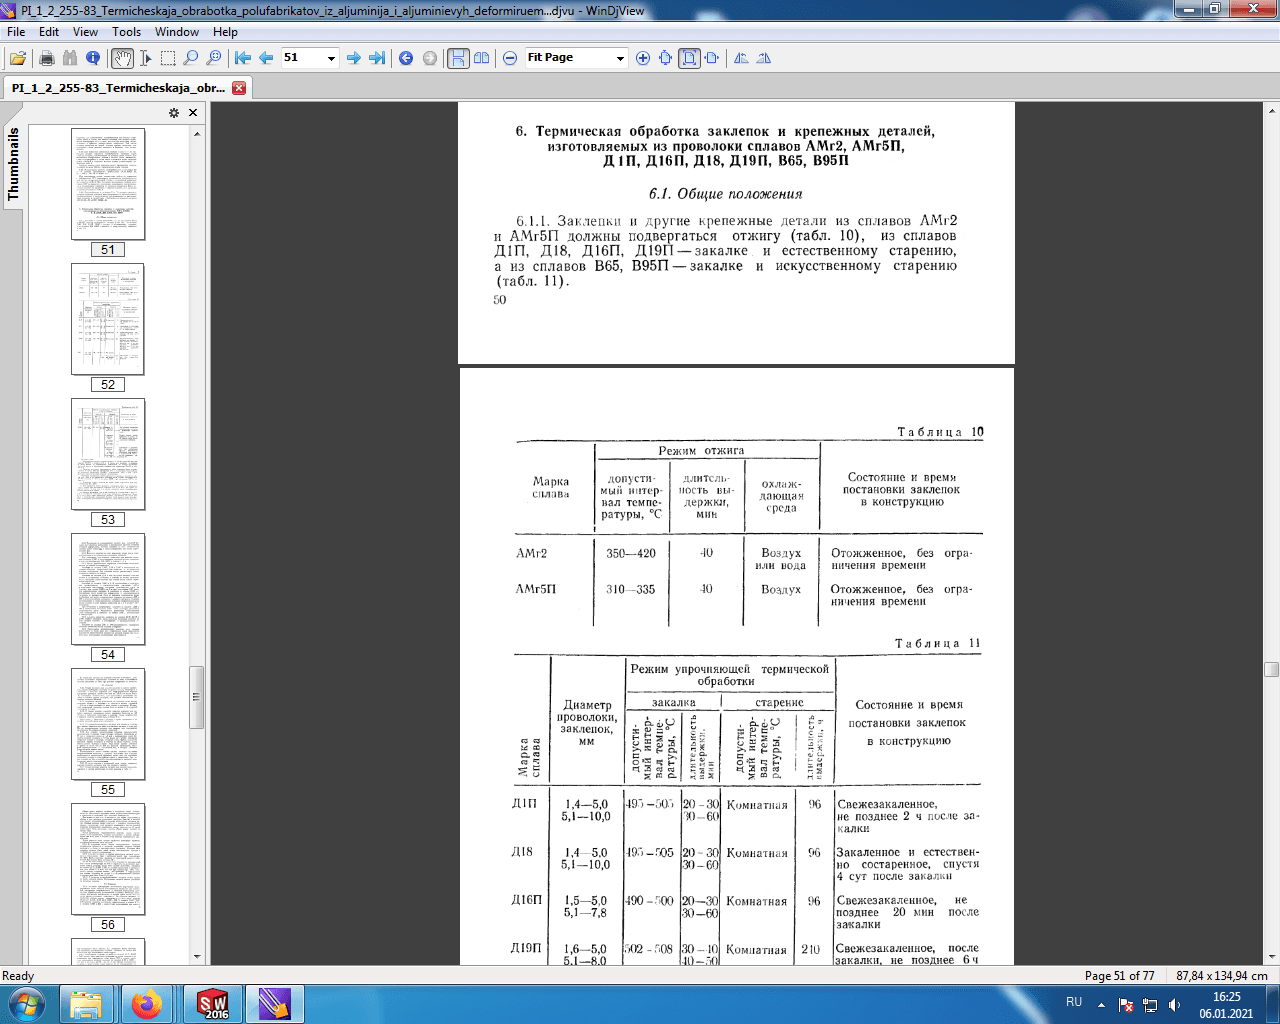Open Find with the binoculars icon

[69, 58]
